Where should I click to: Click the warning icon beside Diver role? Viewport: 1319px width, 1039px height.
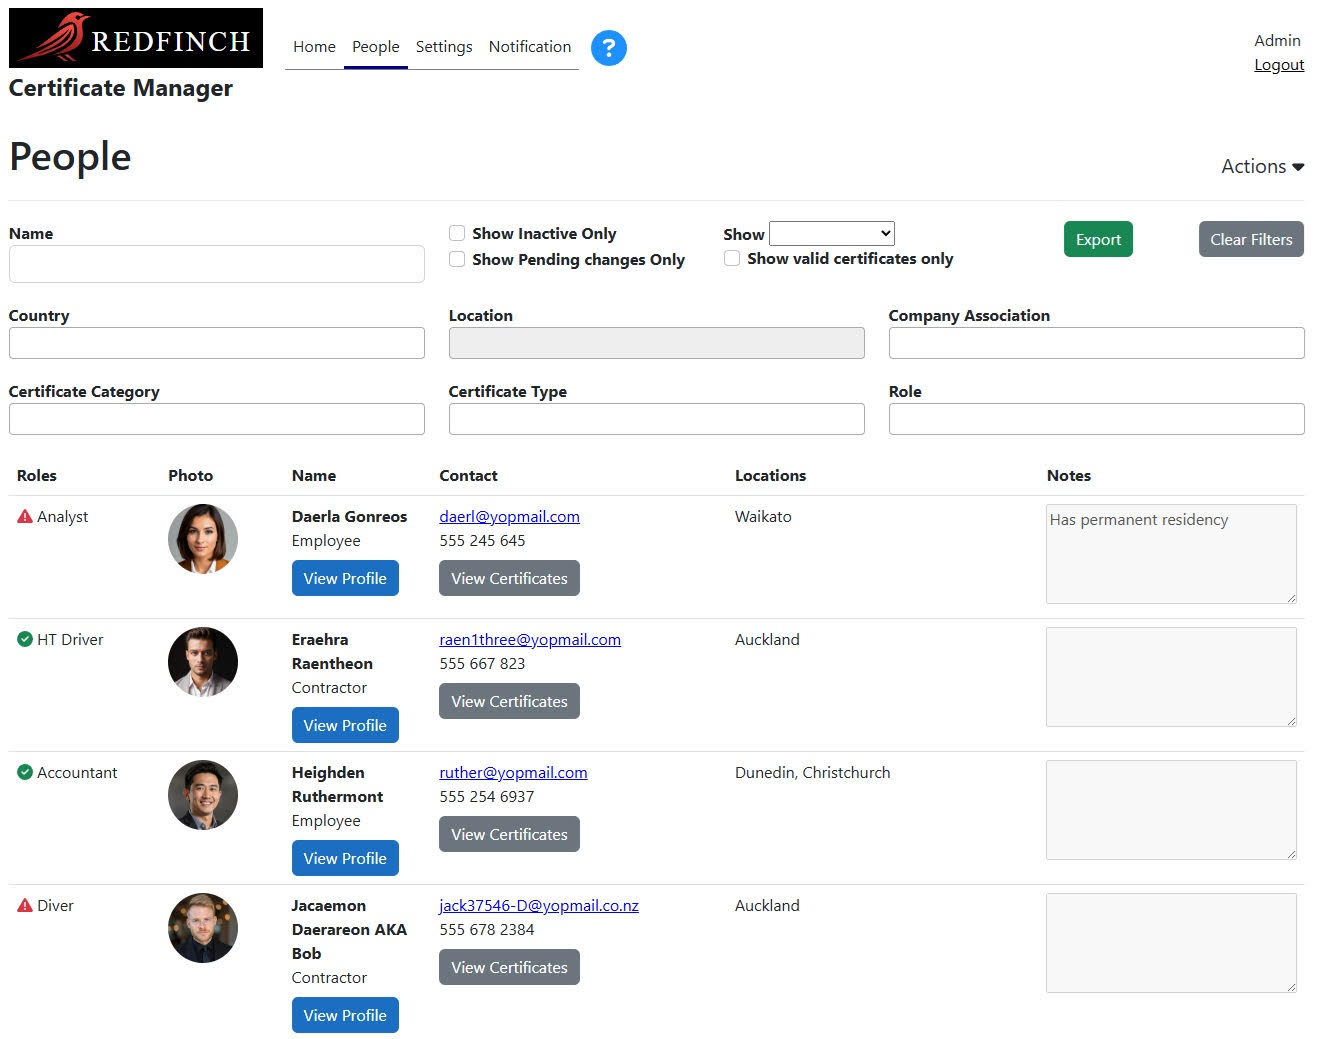(24, 904)
